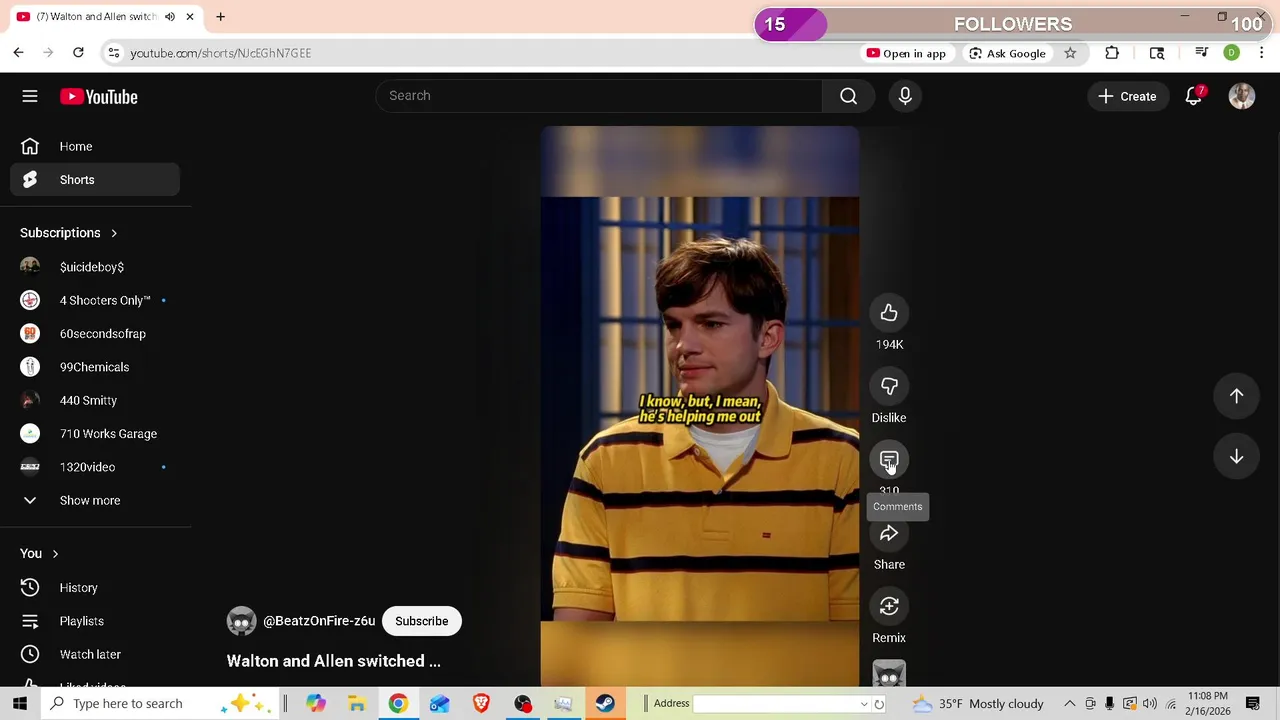Open taskbar Address dropdown arrow
1280x720 pixels.
coord(864,704)
